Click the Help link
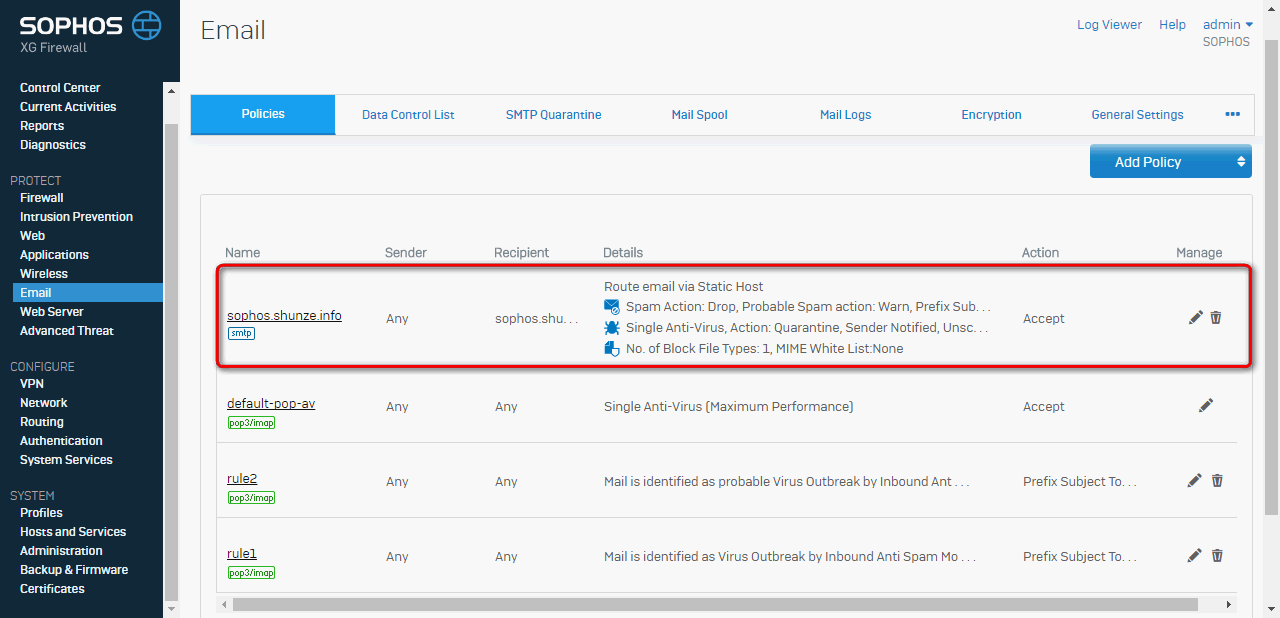Viewport: 1280px width, 618px height. [1172, 25]
